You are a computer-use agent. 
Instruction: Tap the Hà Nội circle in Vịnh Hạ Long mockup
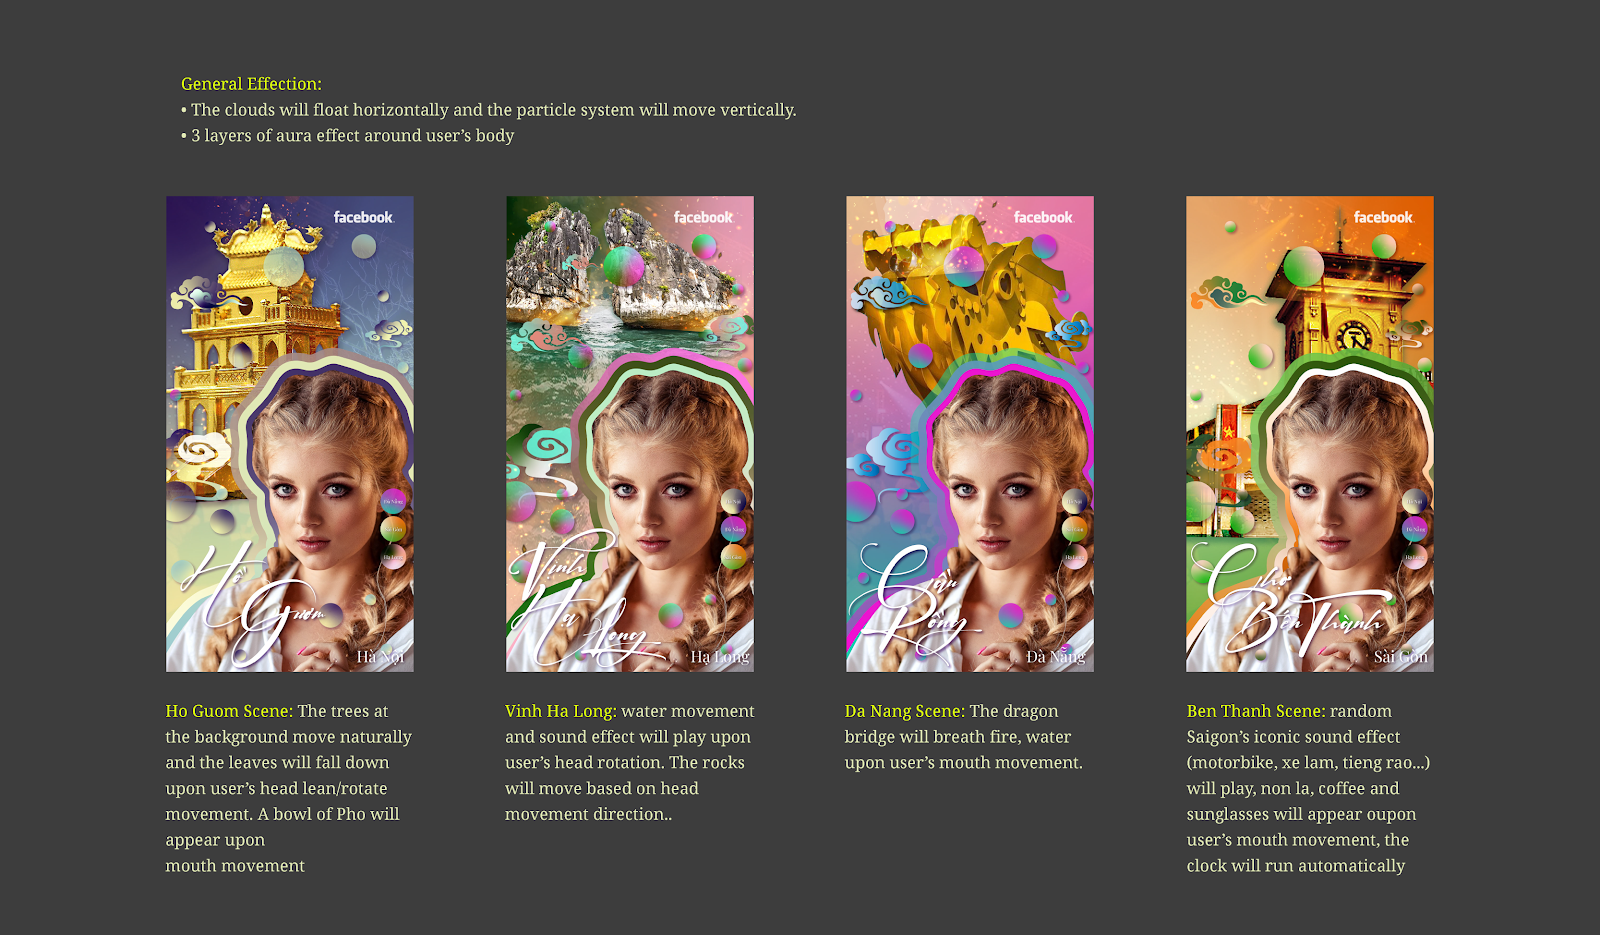point(733,501)
